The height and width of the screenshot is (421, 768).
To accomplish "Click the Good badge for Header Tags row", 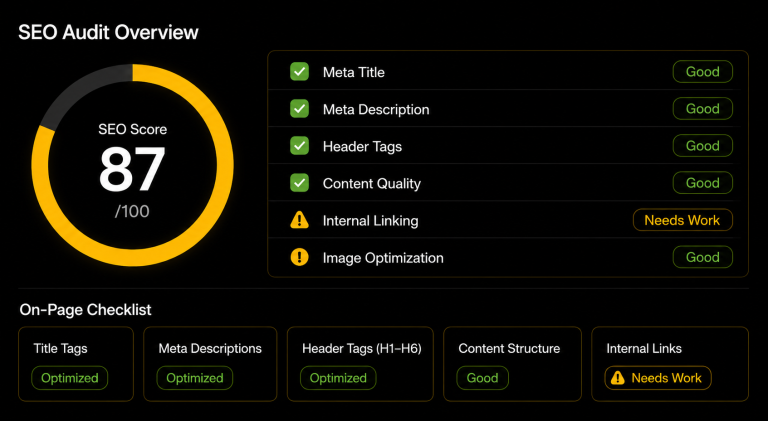I will pyautogui.click(x=702, y=146).
